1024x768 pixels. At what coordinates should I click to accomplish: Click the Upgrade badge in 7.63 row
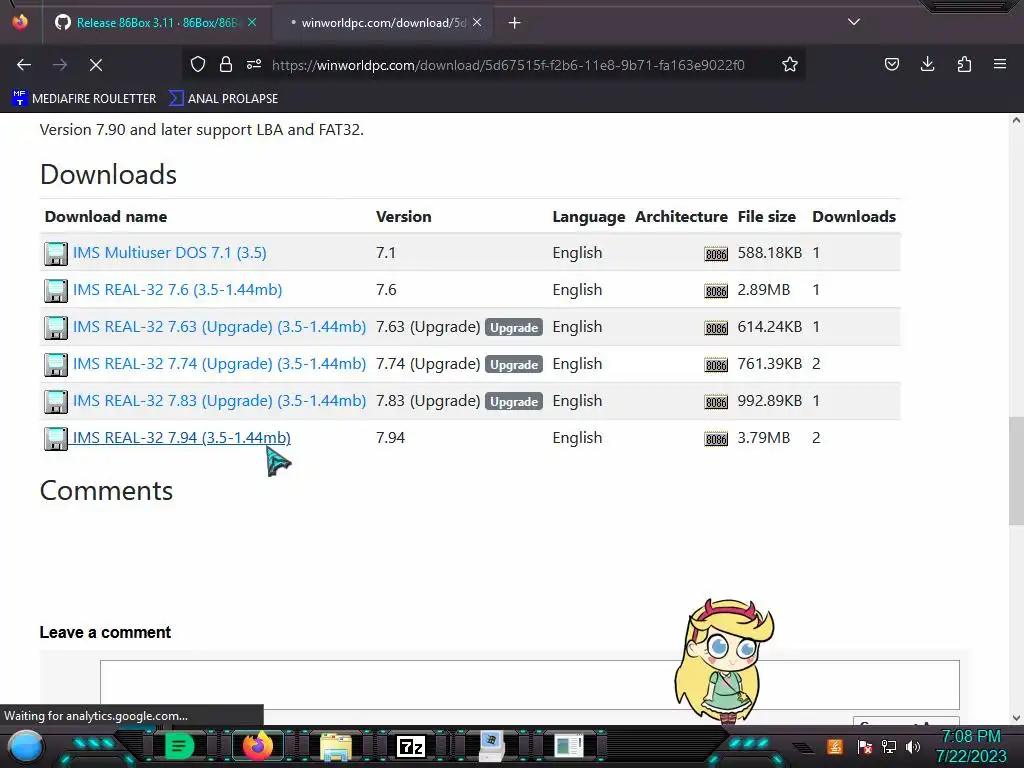(514, 327)
